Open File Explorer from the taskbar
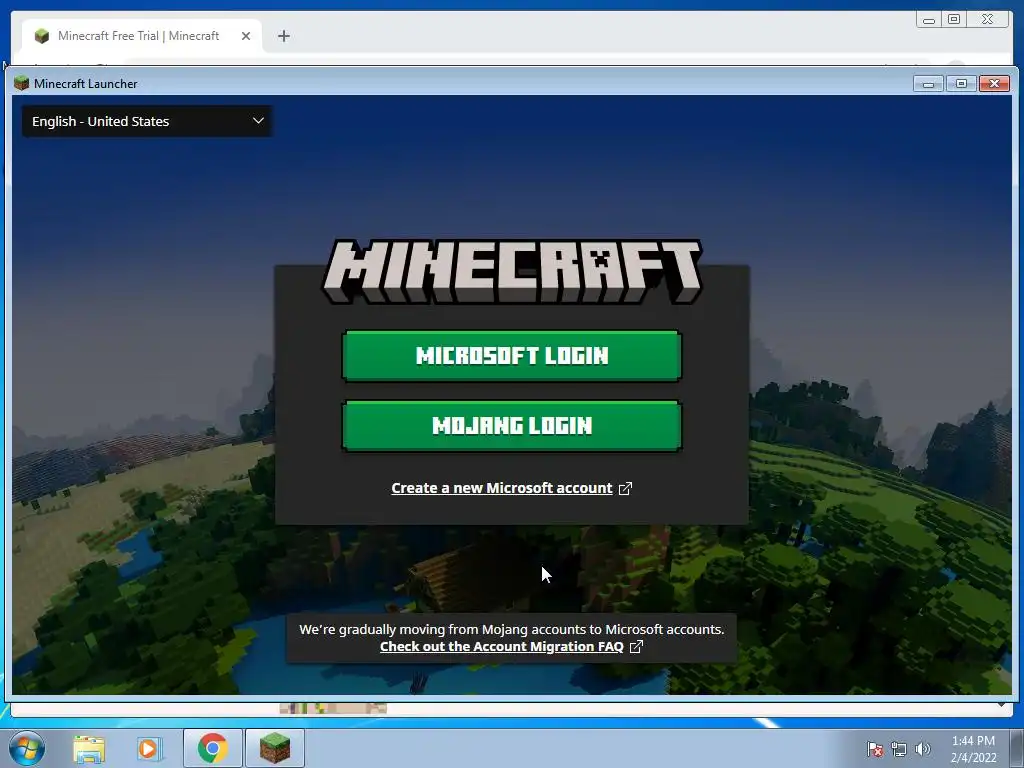 89,748
